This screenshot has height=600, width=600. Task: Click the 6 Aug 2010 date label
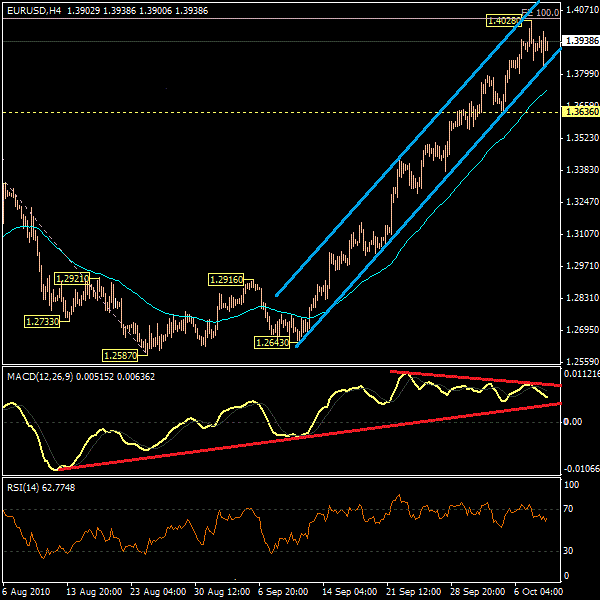pos(27,591)
